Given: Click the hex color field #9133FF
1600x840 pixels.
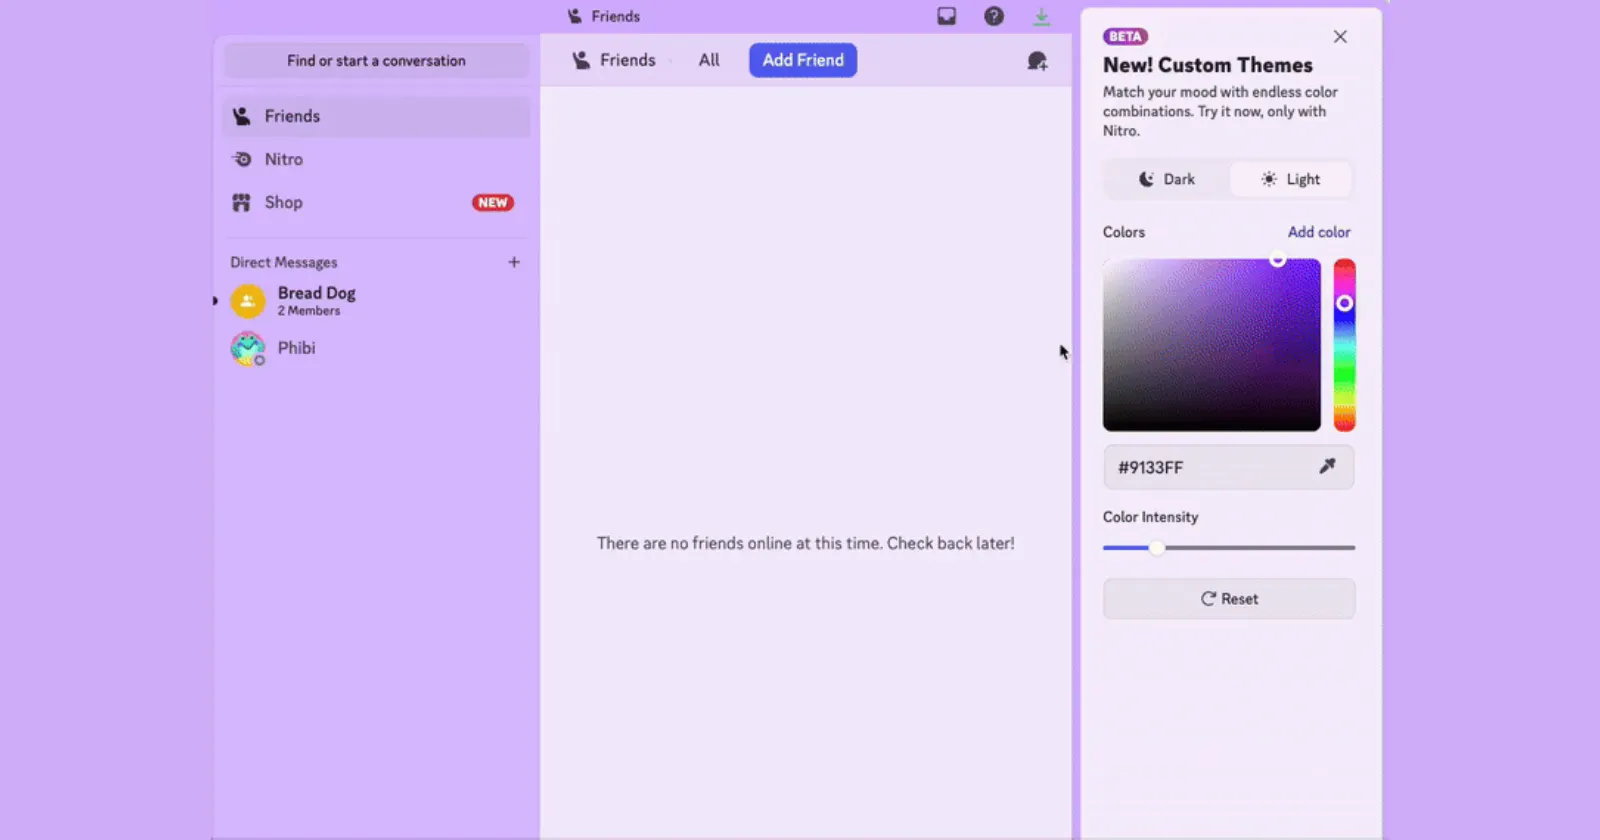Looking at the screenshot, I should click(x=1229, y=467).
